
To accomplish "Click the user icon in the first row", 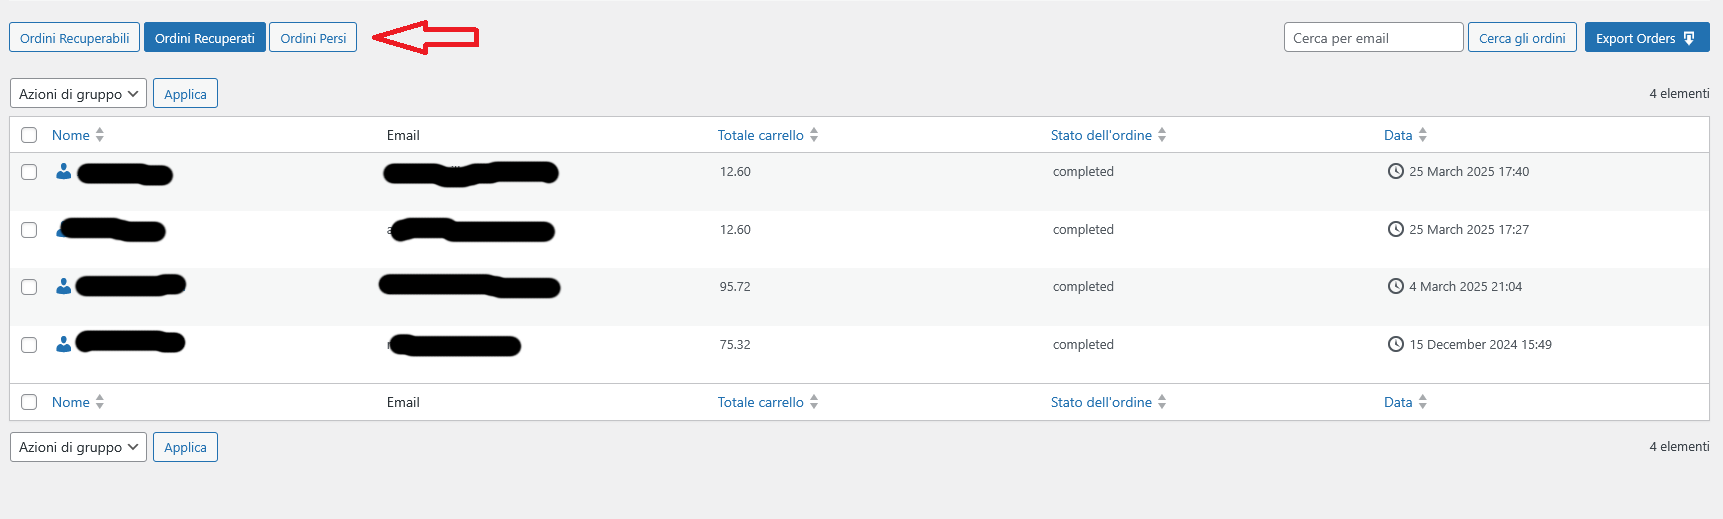I will [x=63, y=172].
